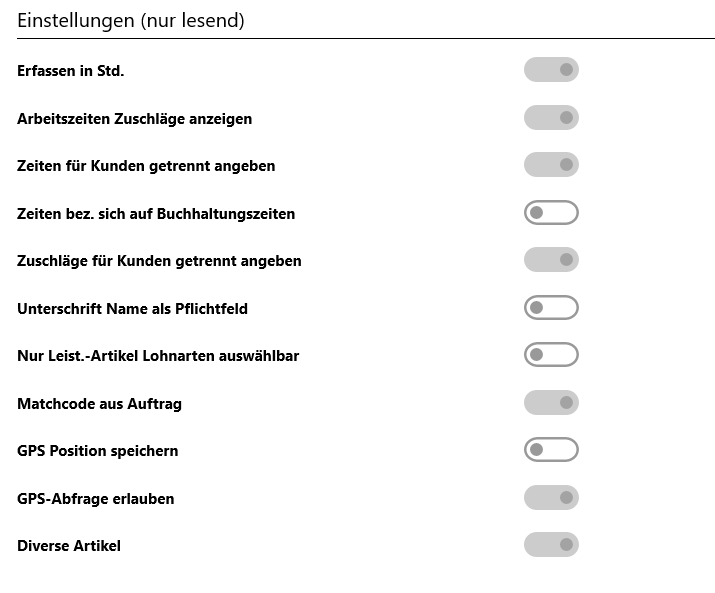Click the Arbeitszeiten Zuschläge anzeigen label text

(x=135, y=119)
